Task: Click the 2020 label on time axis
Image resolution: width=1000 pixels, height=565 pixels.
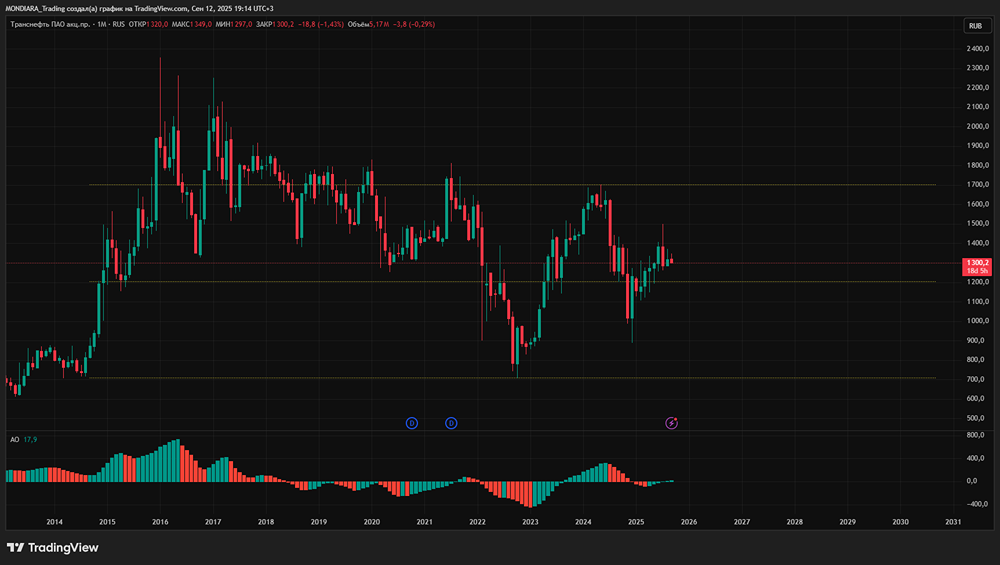Action: [372, 522]
